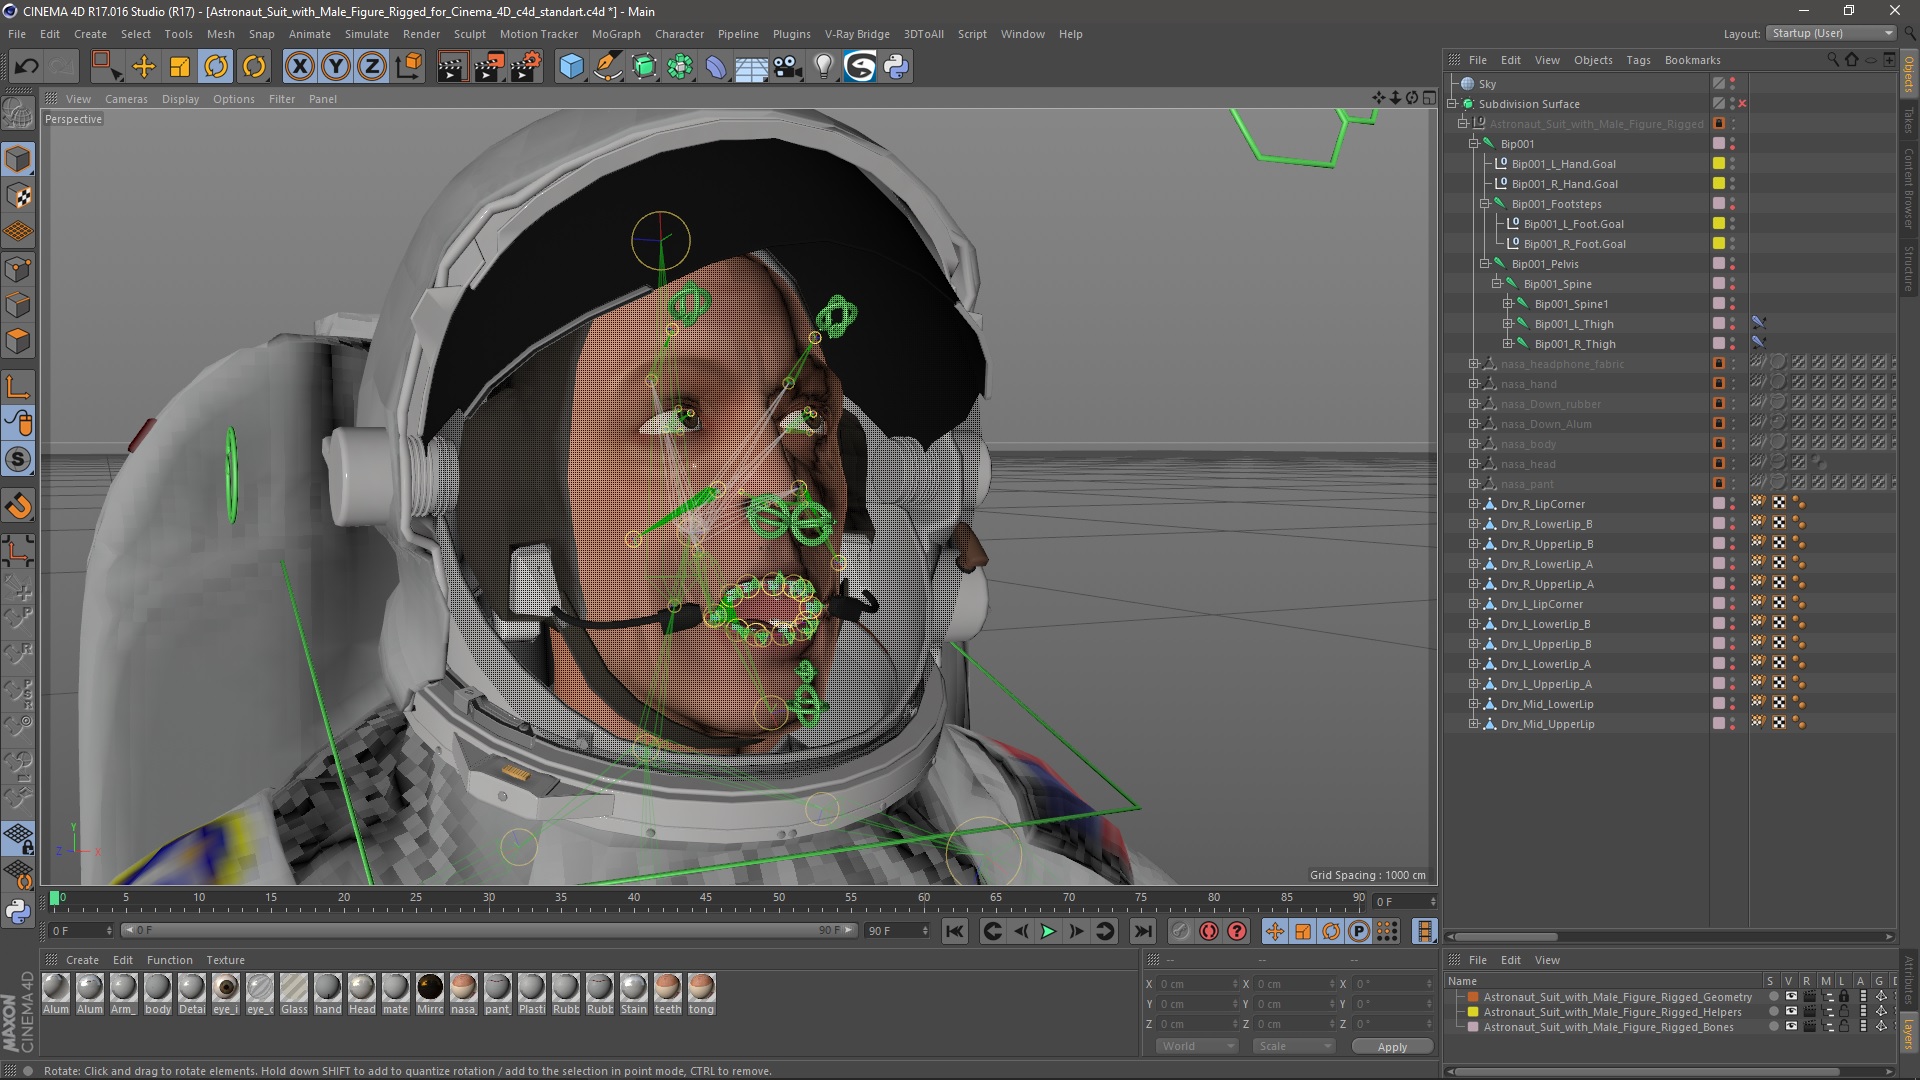Screen dimensions: 1920x1080
Task: Collapse the Bip001 tree node
Action: [1474, 144]
